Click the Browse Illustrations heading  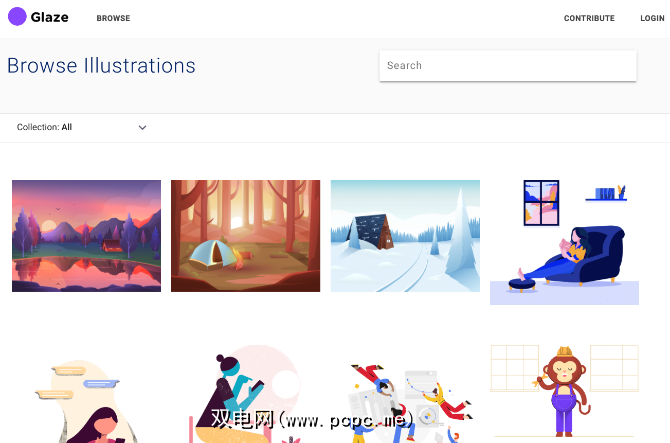(x=101, y=66)
